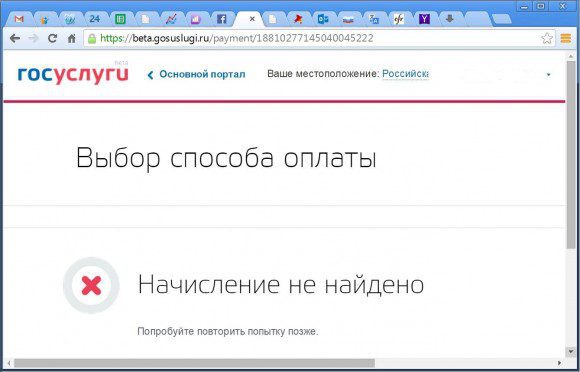The image size is (580, 372).
Task: Click the red X error icon
Action: coord(91,285)
